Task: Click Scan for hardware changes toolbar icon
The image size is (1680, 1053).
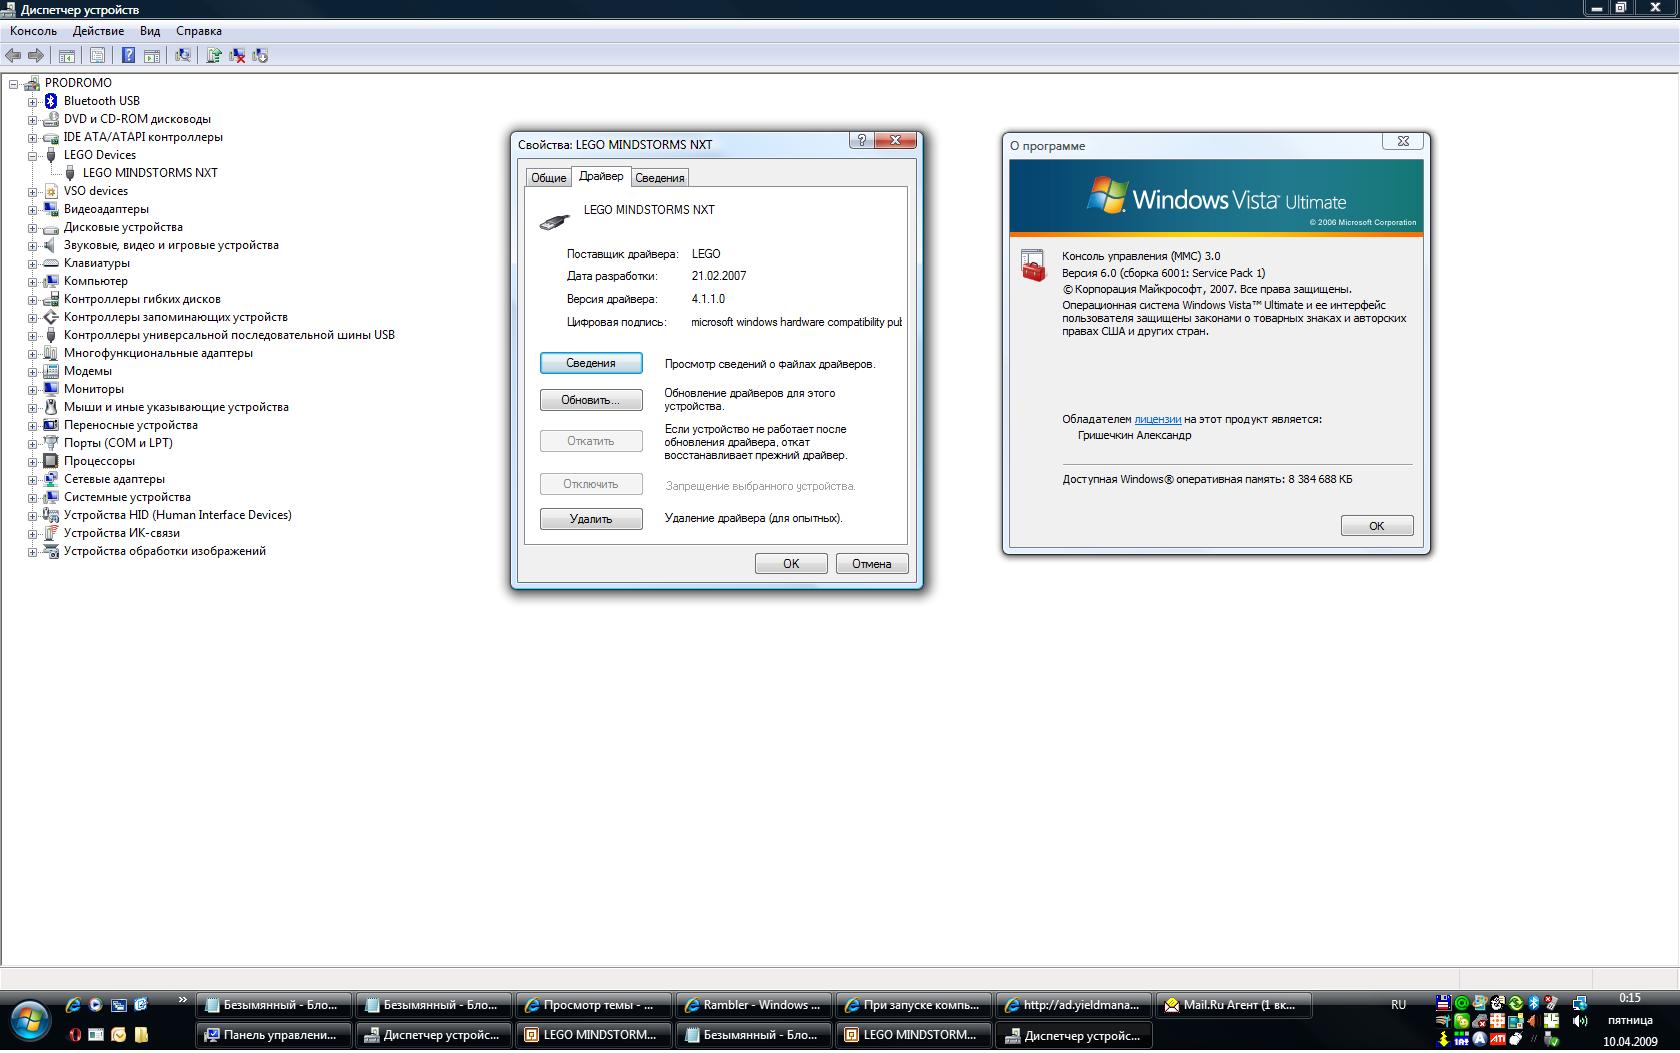Action: (183, 56)
